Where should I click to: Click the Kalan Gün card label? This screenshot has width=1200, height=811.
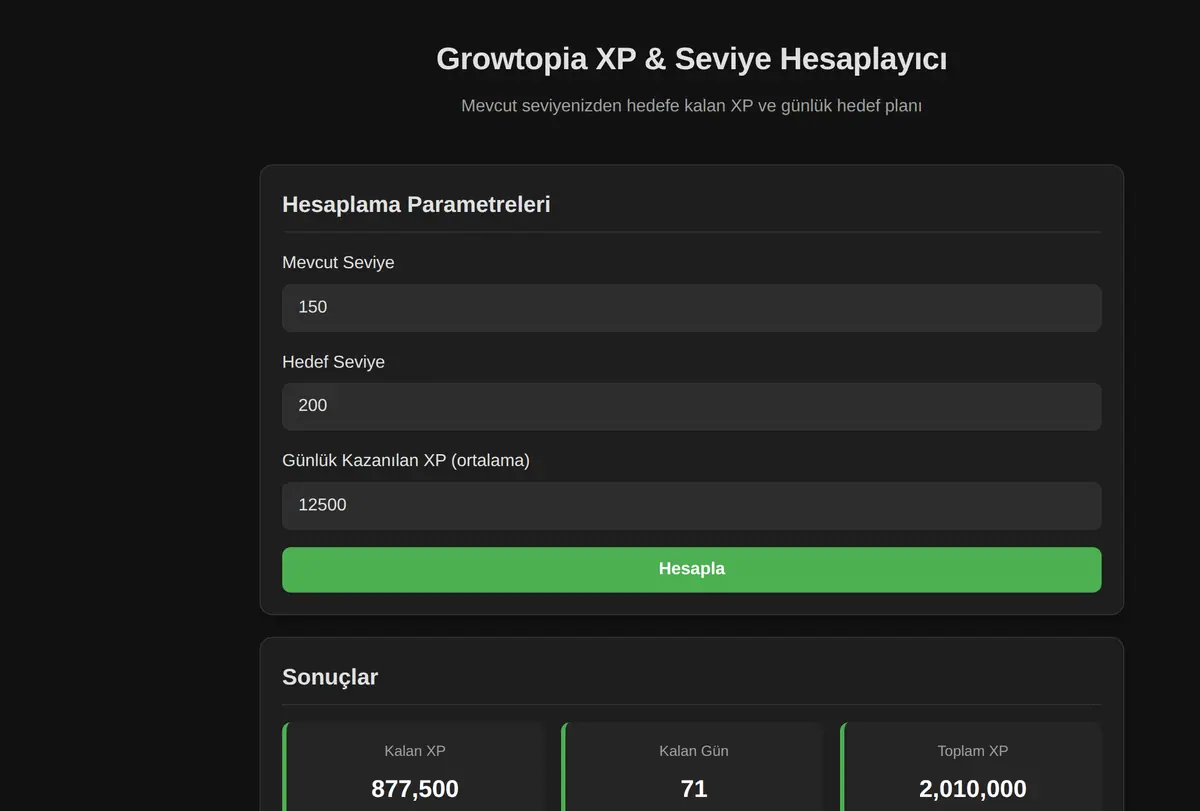coord(694,751)
